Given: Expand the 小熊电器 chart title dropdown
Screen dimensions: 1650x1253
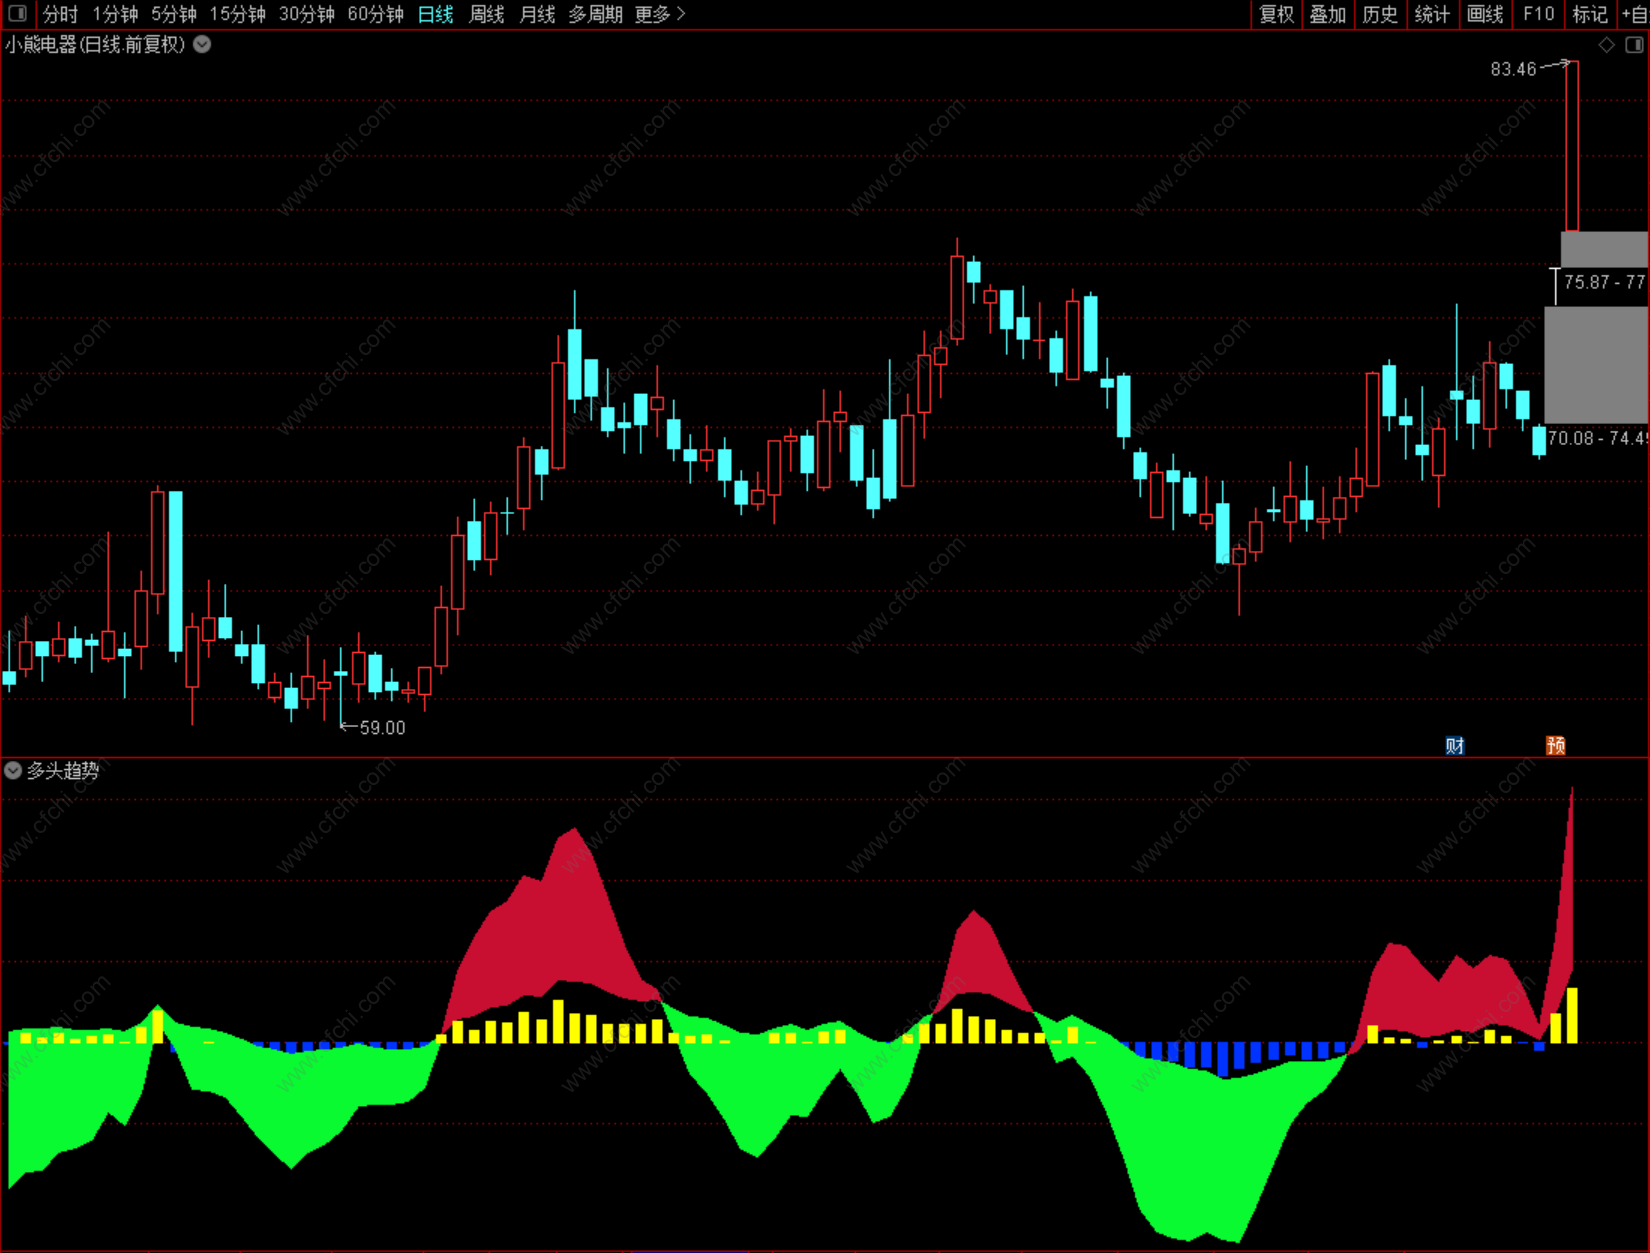Looking at the screenshot, I should pyautogui.click(x=202, y=44).
